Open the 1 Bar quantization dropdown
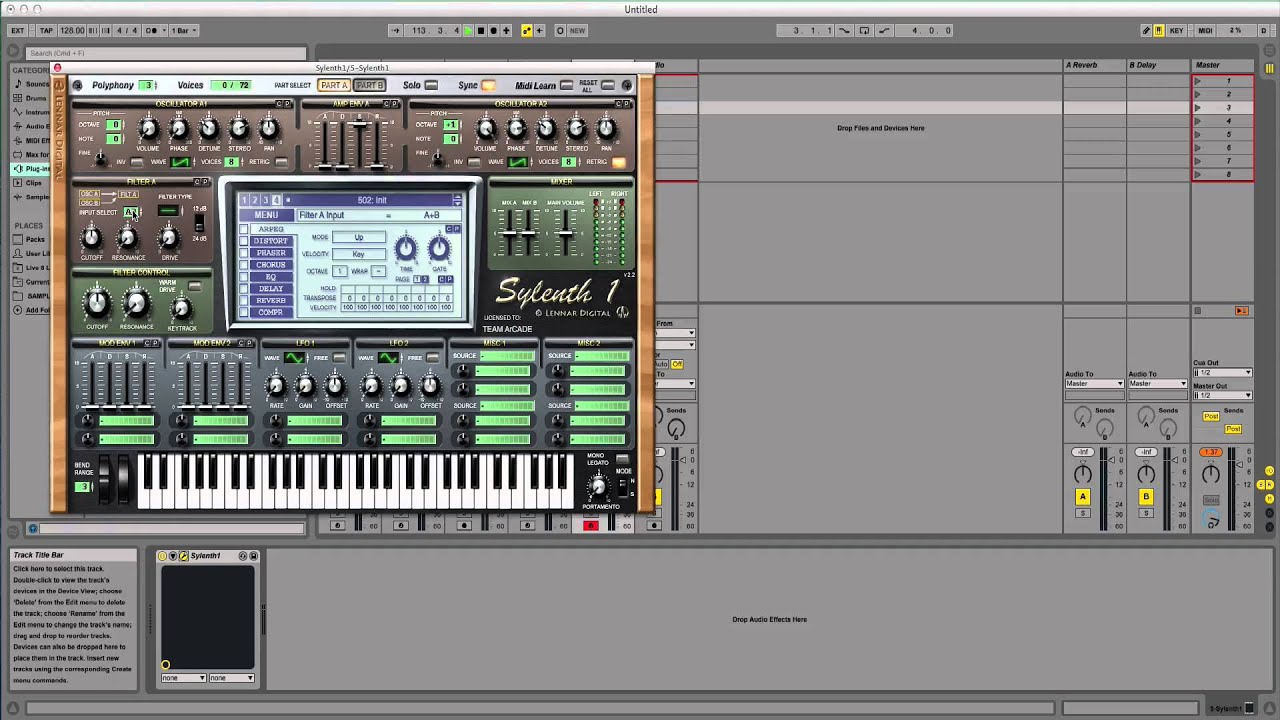The width and height of the screenshot is (1280, 720). click(184, 30)
